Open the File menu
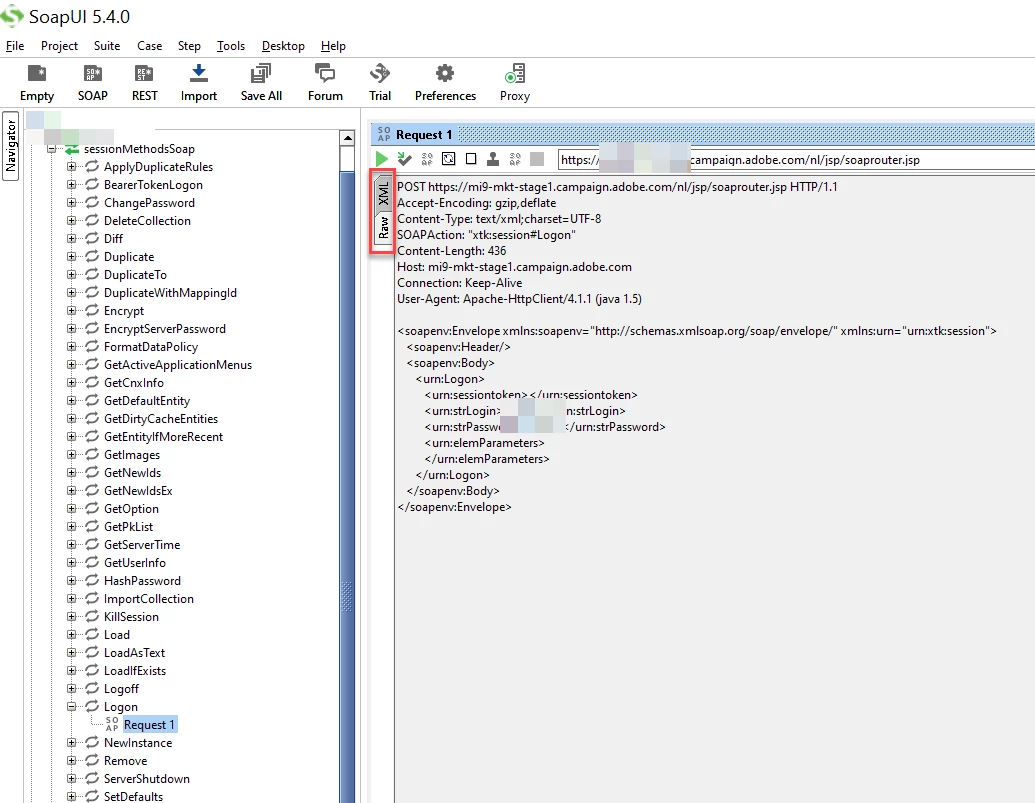 click(15, 46)
